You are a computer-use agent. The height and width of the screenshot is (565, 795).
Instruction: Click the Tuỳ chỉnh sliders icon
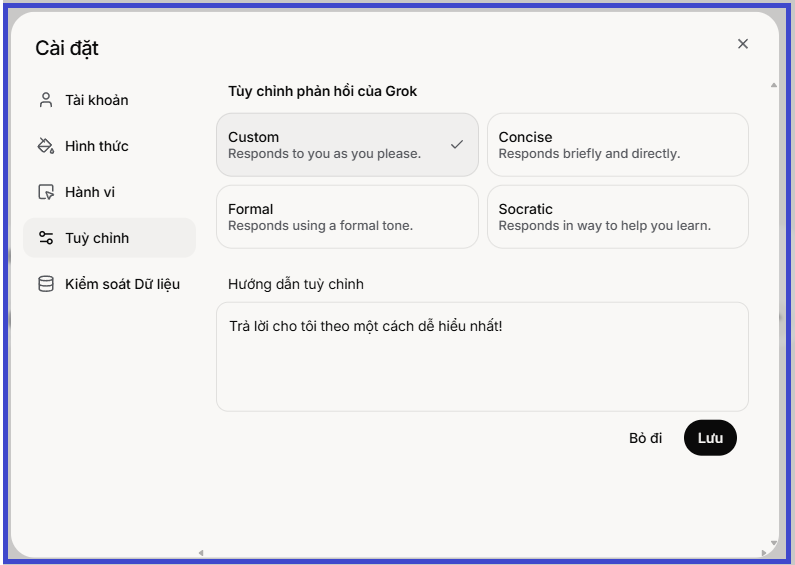[x=46, y=238]
